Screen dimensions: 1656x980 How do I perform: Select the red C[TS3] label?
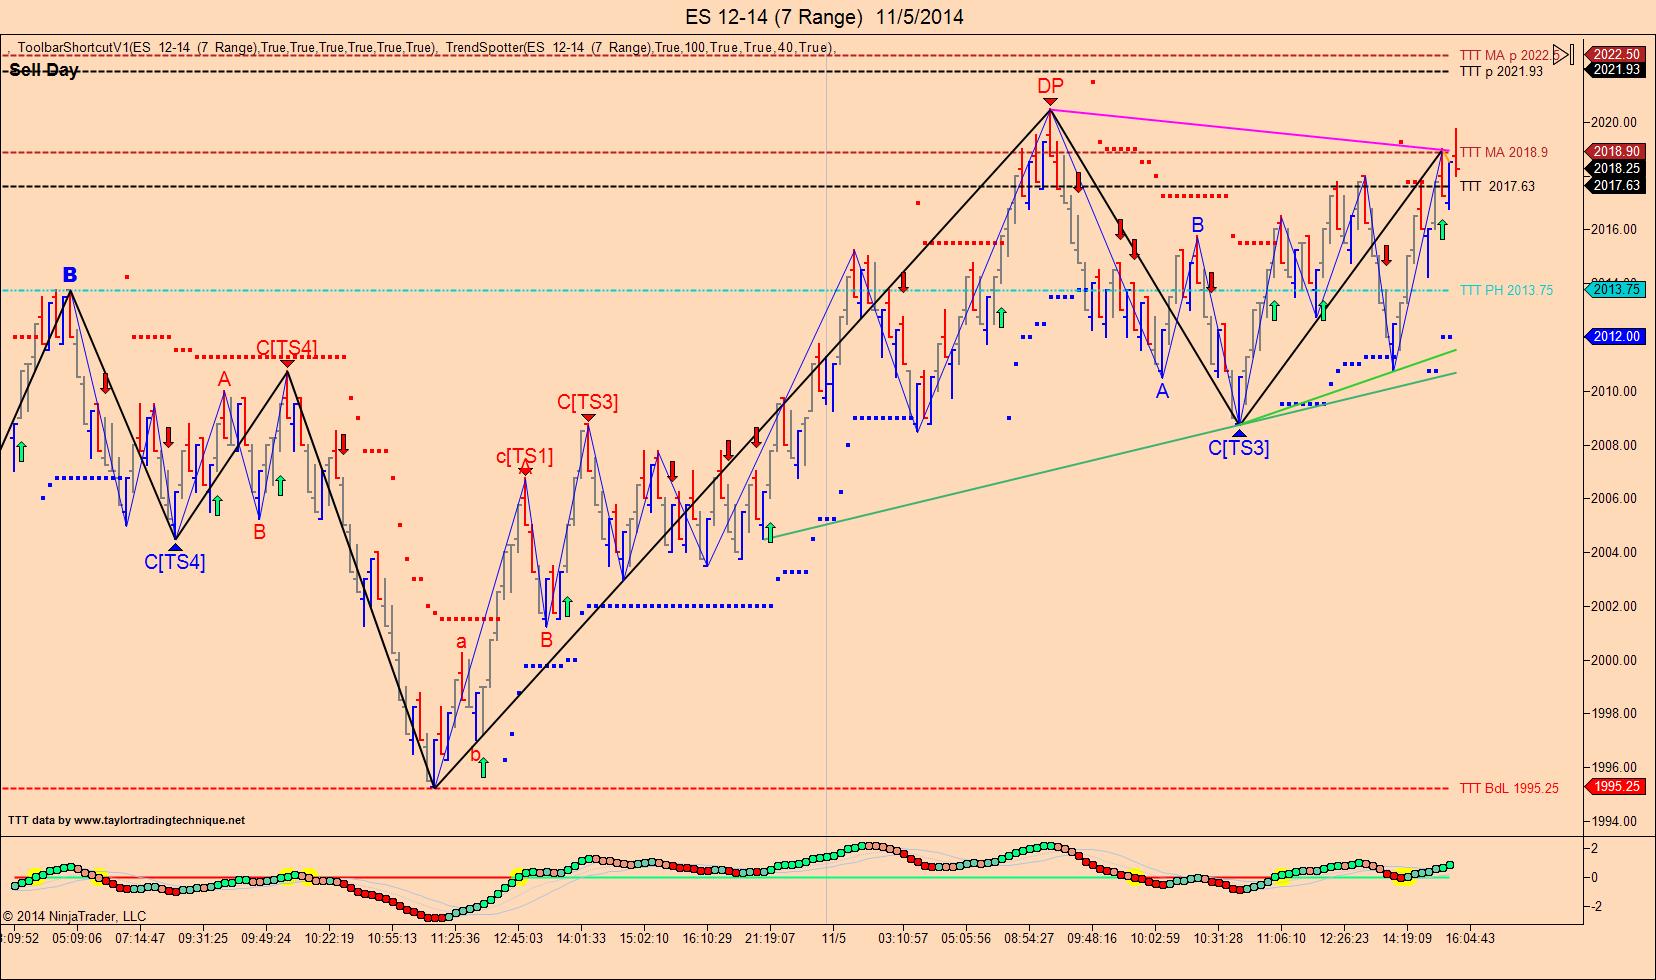point(588,402)
